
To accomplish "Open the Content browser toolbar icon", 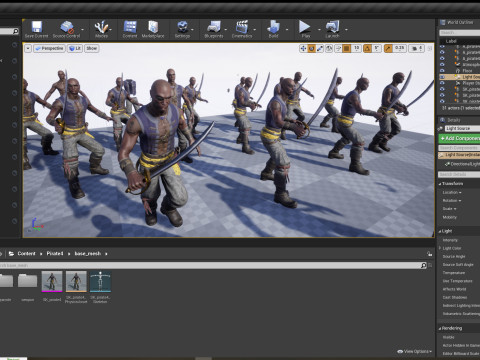I will click(130, 27).
